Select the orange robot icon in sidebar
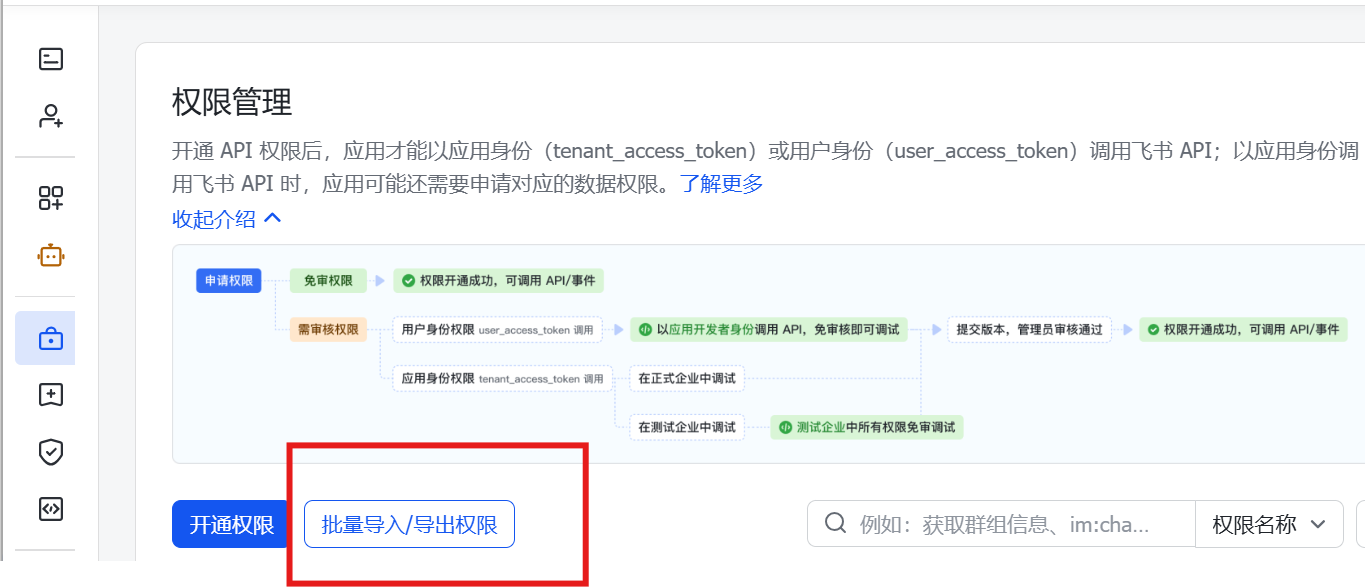Screen dimensions: 1365x587 [51, 256]
